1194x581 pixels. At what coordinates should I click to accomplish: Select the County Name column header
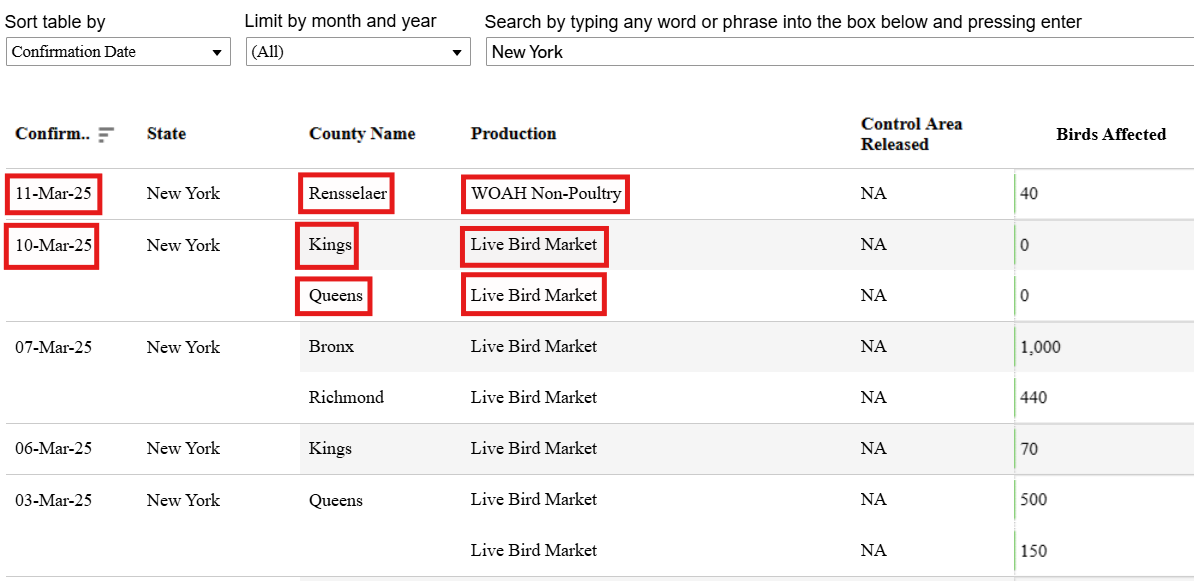[x=362, y=134]
